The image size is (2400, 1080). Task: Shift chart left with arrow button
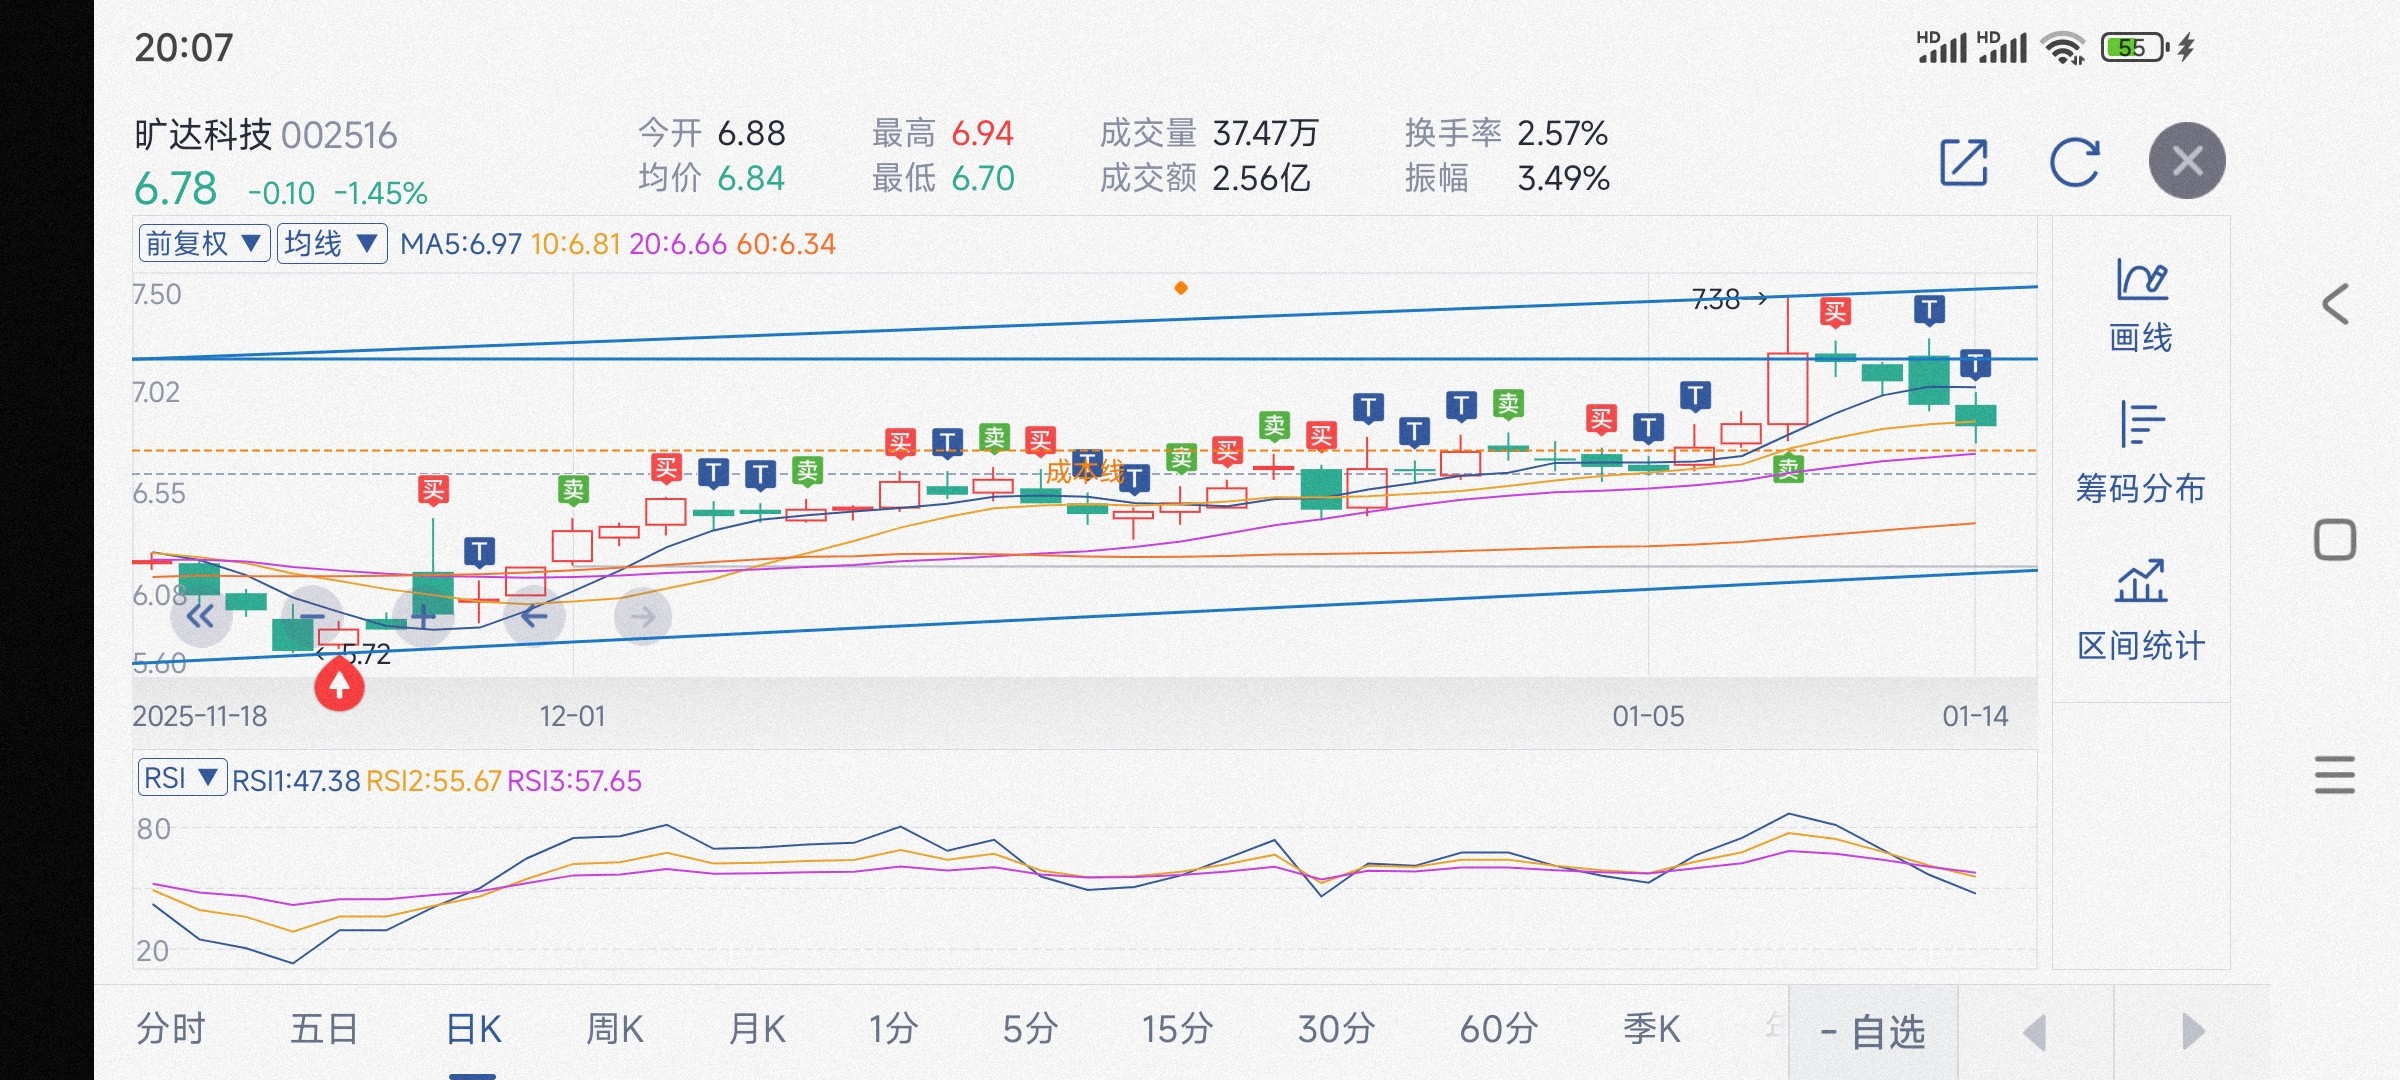click(534, 616)
